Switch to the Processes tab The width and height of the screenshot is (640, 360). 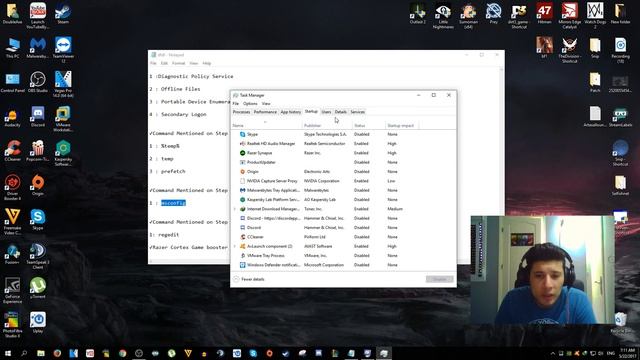coord(241,112)
